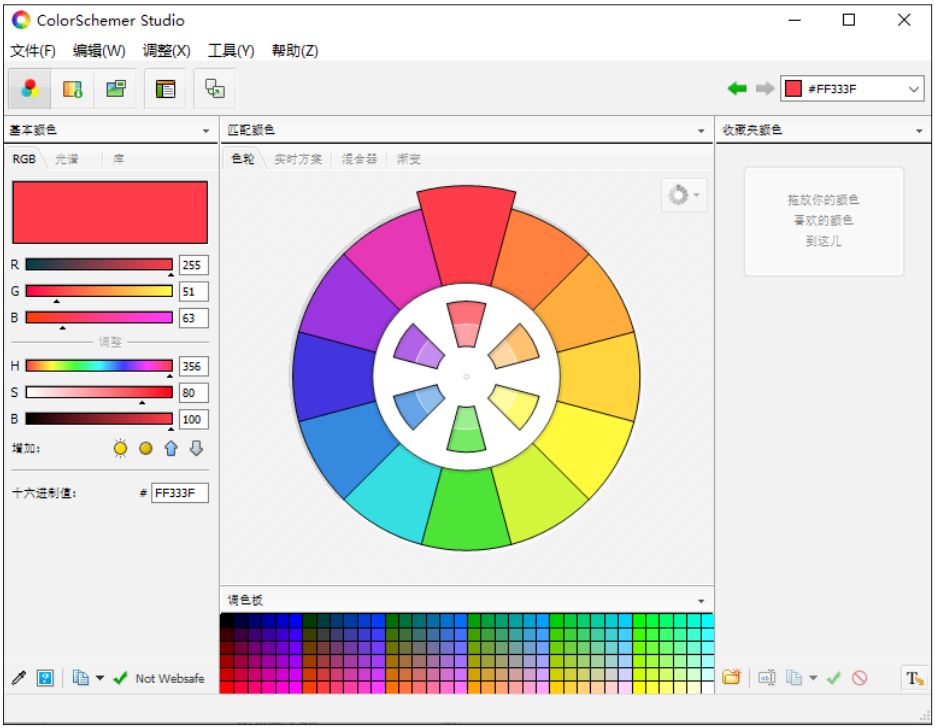This screenshot has height=728, width=935.
Task: Open the 调整(X) menu
Action: [166, 51]
